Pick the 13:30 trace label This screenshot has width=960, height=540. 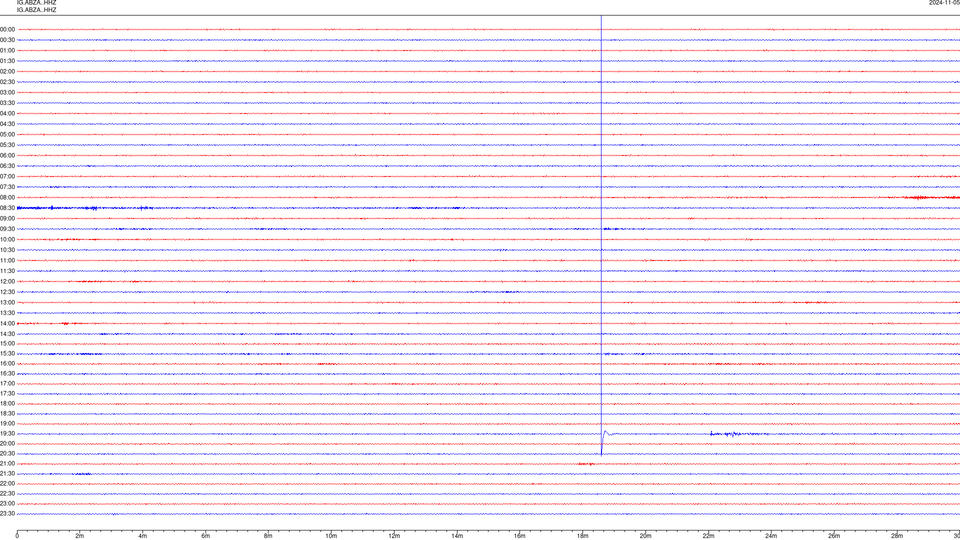(x=7, y=313)
